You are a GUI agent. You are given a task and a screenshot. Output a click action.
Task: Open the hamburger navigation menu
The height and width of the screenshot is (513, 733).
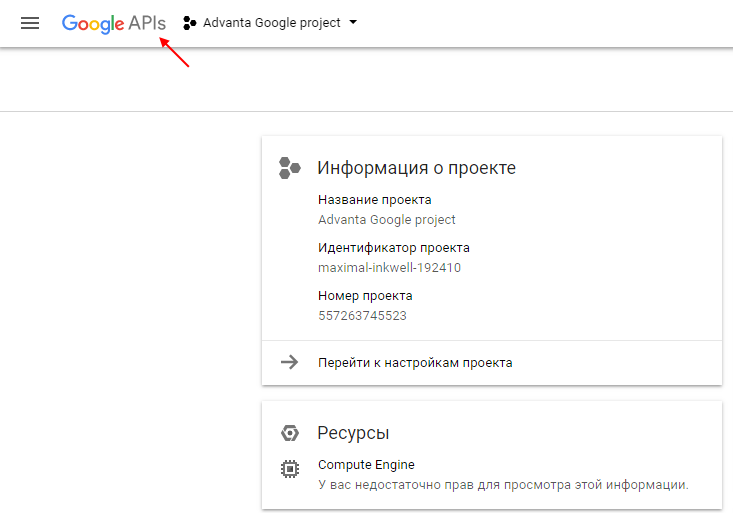click(x=30, y=23)
